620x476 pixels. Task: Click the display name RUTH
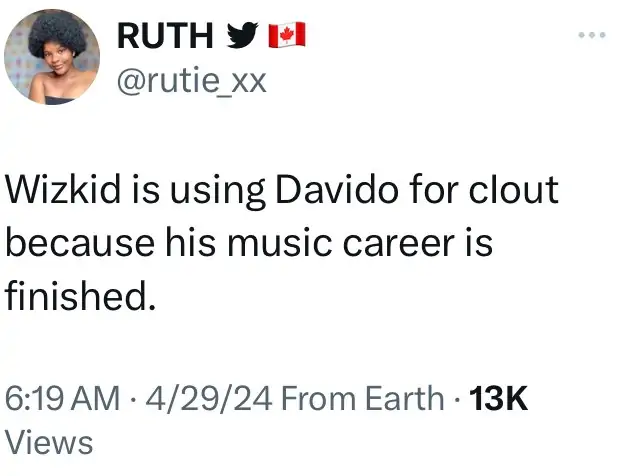click(x=164, y=35)
